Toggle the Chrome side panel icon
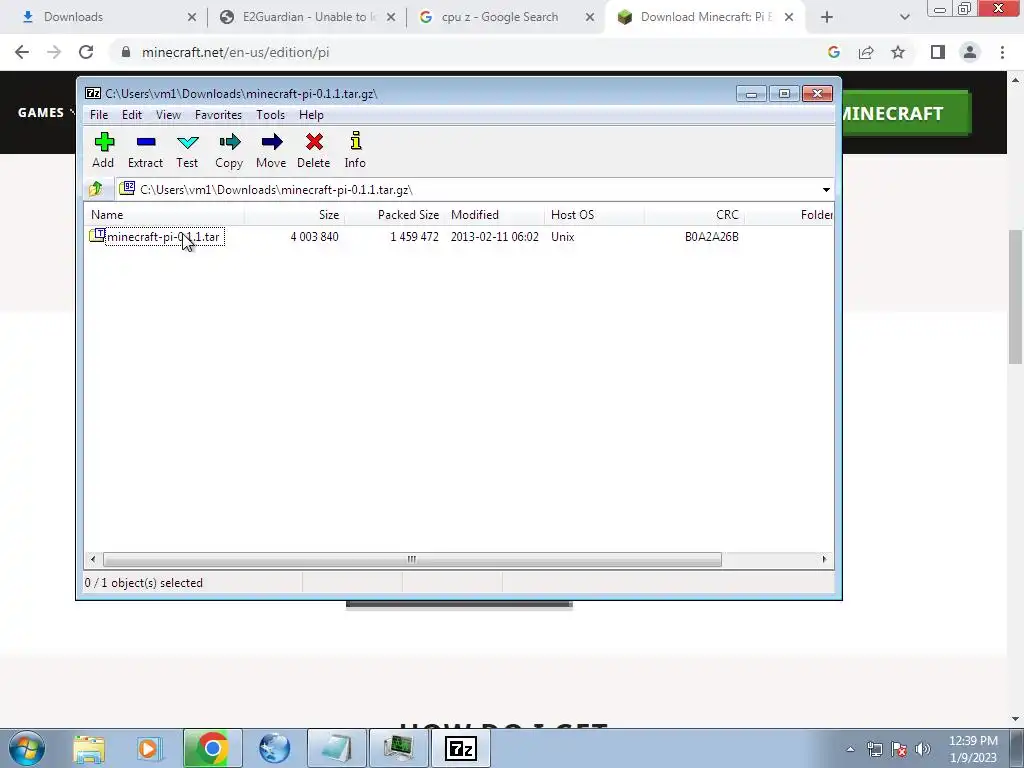Screen dimensions: 1024x768 [938, 52]
